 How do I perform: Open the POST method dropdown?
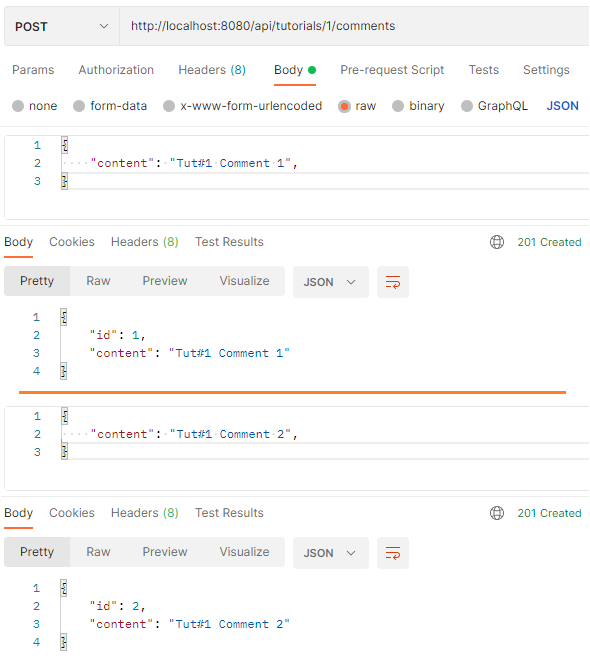62,26
